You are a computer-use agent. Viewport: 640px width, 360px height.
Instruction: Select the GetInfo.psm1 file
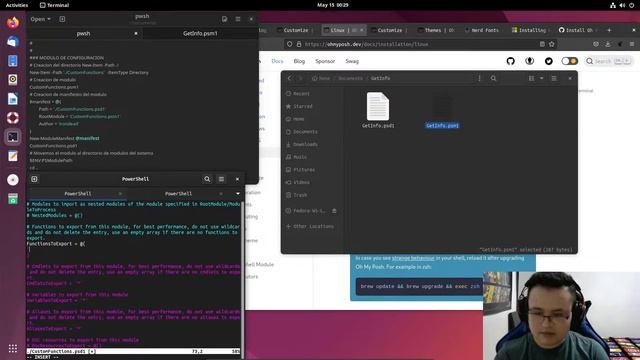pyautogui.click(x=442, y=110)
